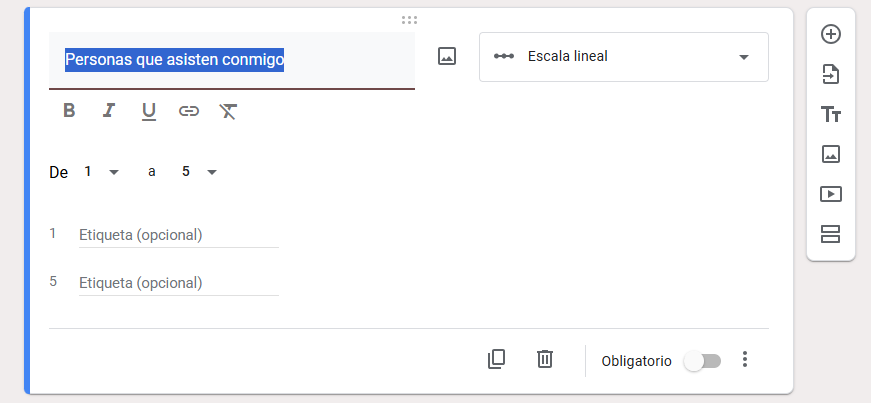Apply italic formatting to question title
The height and width of the screenshot is (403, 871).
click(109, 111)
